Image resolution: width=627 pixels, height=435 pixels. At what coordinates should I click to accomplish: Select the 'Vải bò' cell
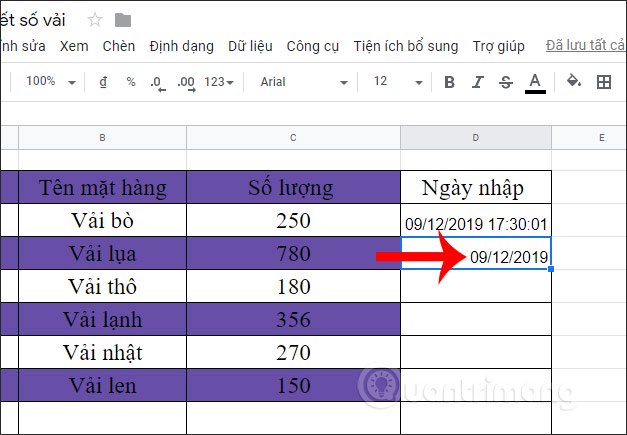(102, 220)
